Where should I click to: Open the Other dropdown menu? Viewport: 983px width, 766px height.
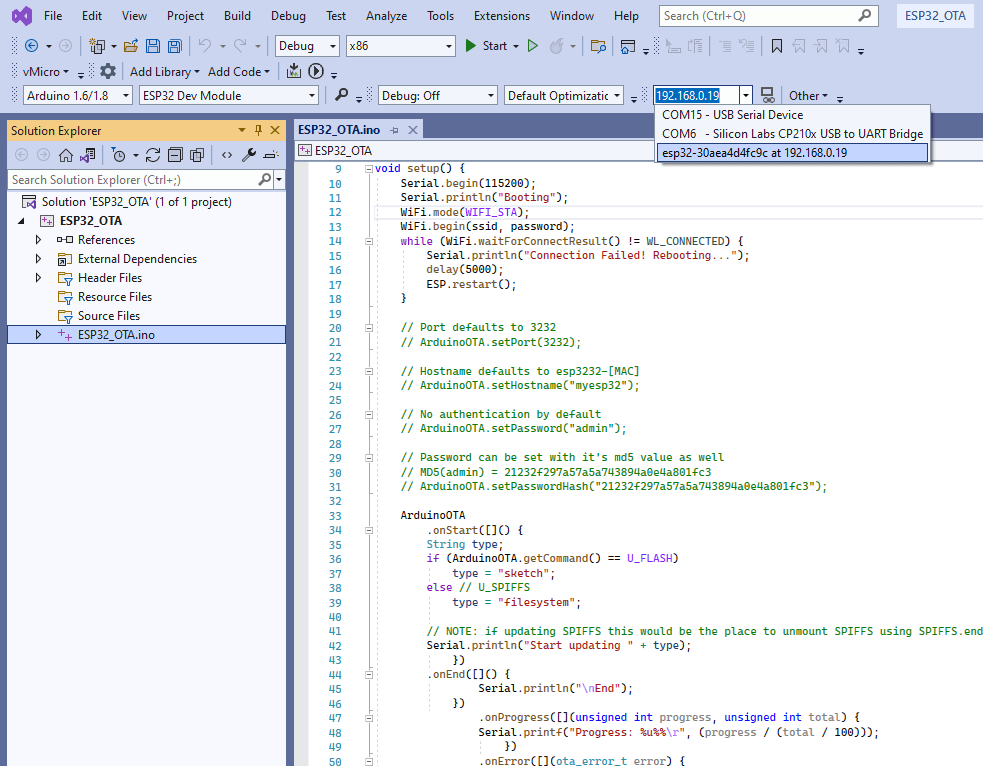pyautogui.click(x=808, y=95)
